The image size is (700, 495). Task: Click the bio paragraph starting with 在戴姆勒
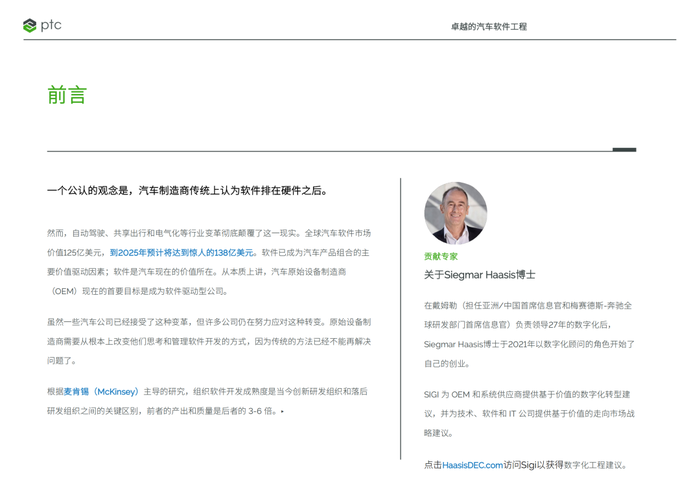[529, 334]
